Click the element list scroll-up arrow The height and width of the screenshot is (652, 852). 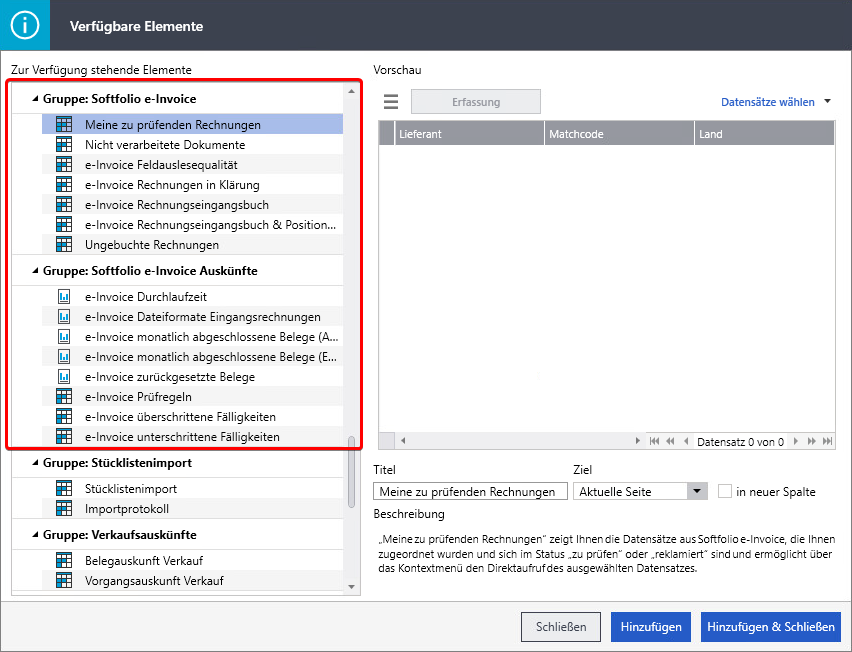pos(352,91)
